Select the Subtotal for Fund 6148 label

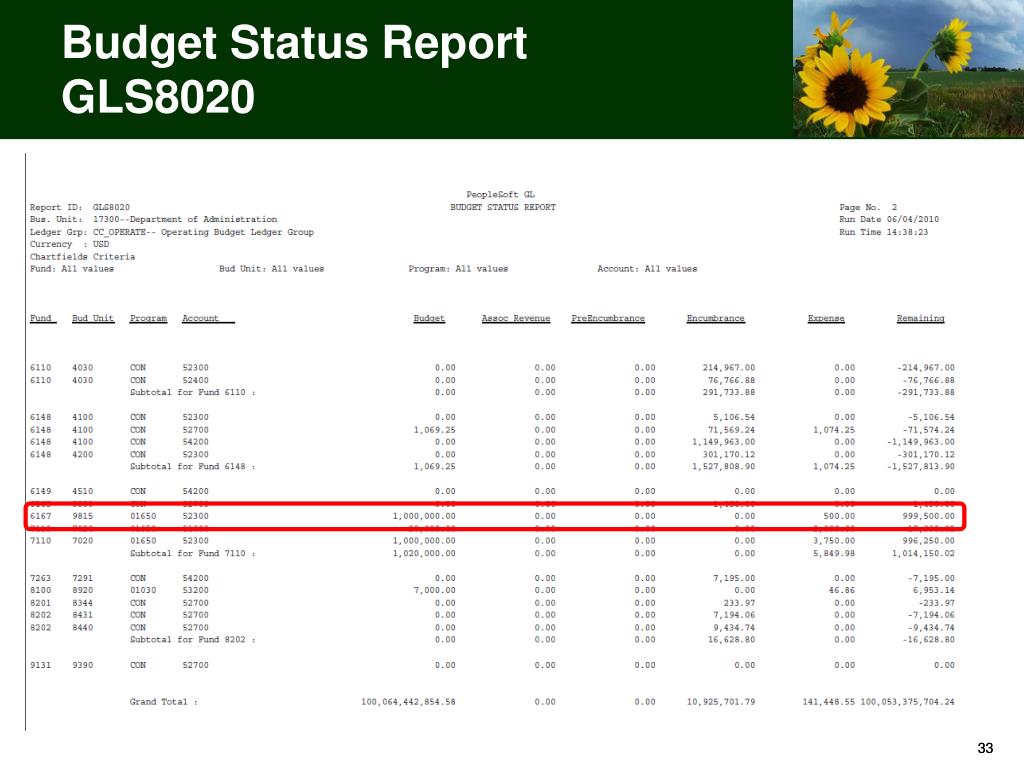pyautogui.click(x=193, y=466)
